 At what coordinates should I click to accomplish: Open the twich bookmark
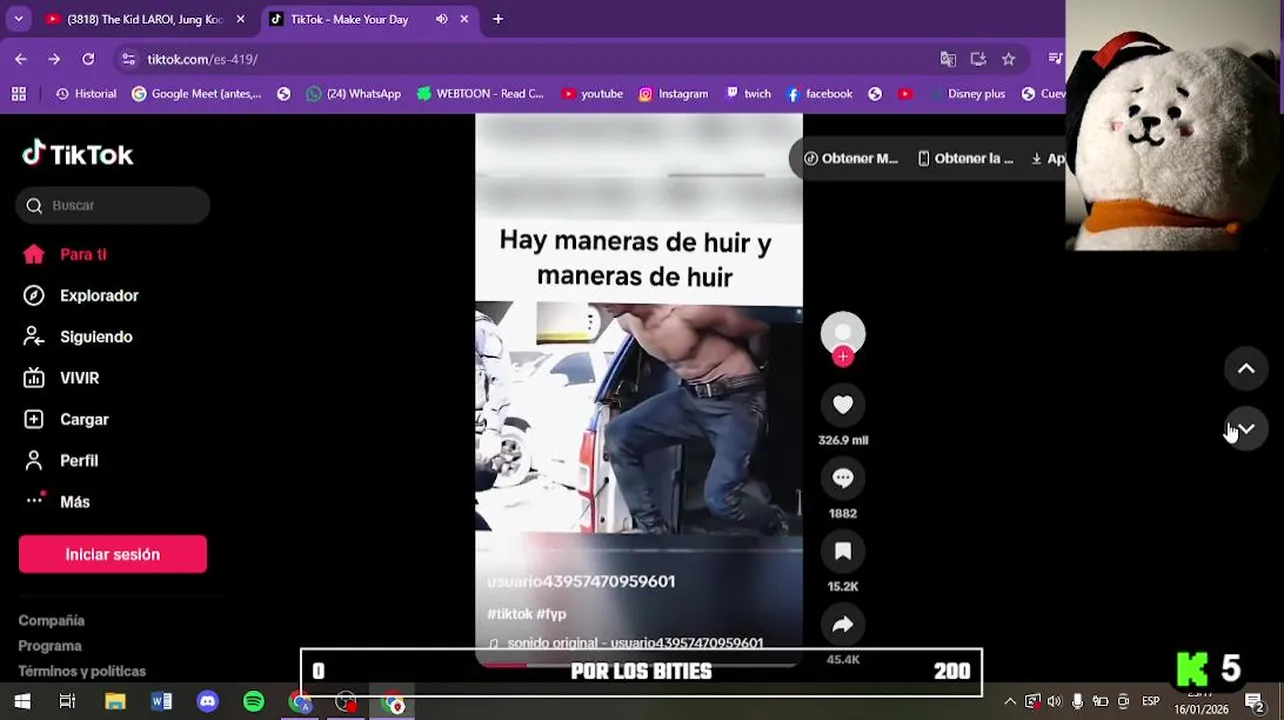pyautogui.click(x=748, y=93)
